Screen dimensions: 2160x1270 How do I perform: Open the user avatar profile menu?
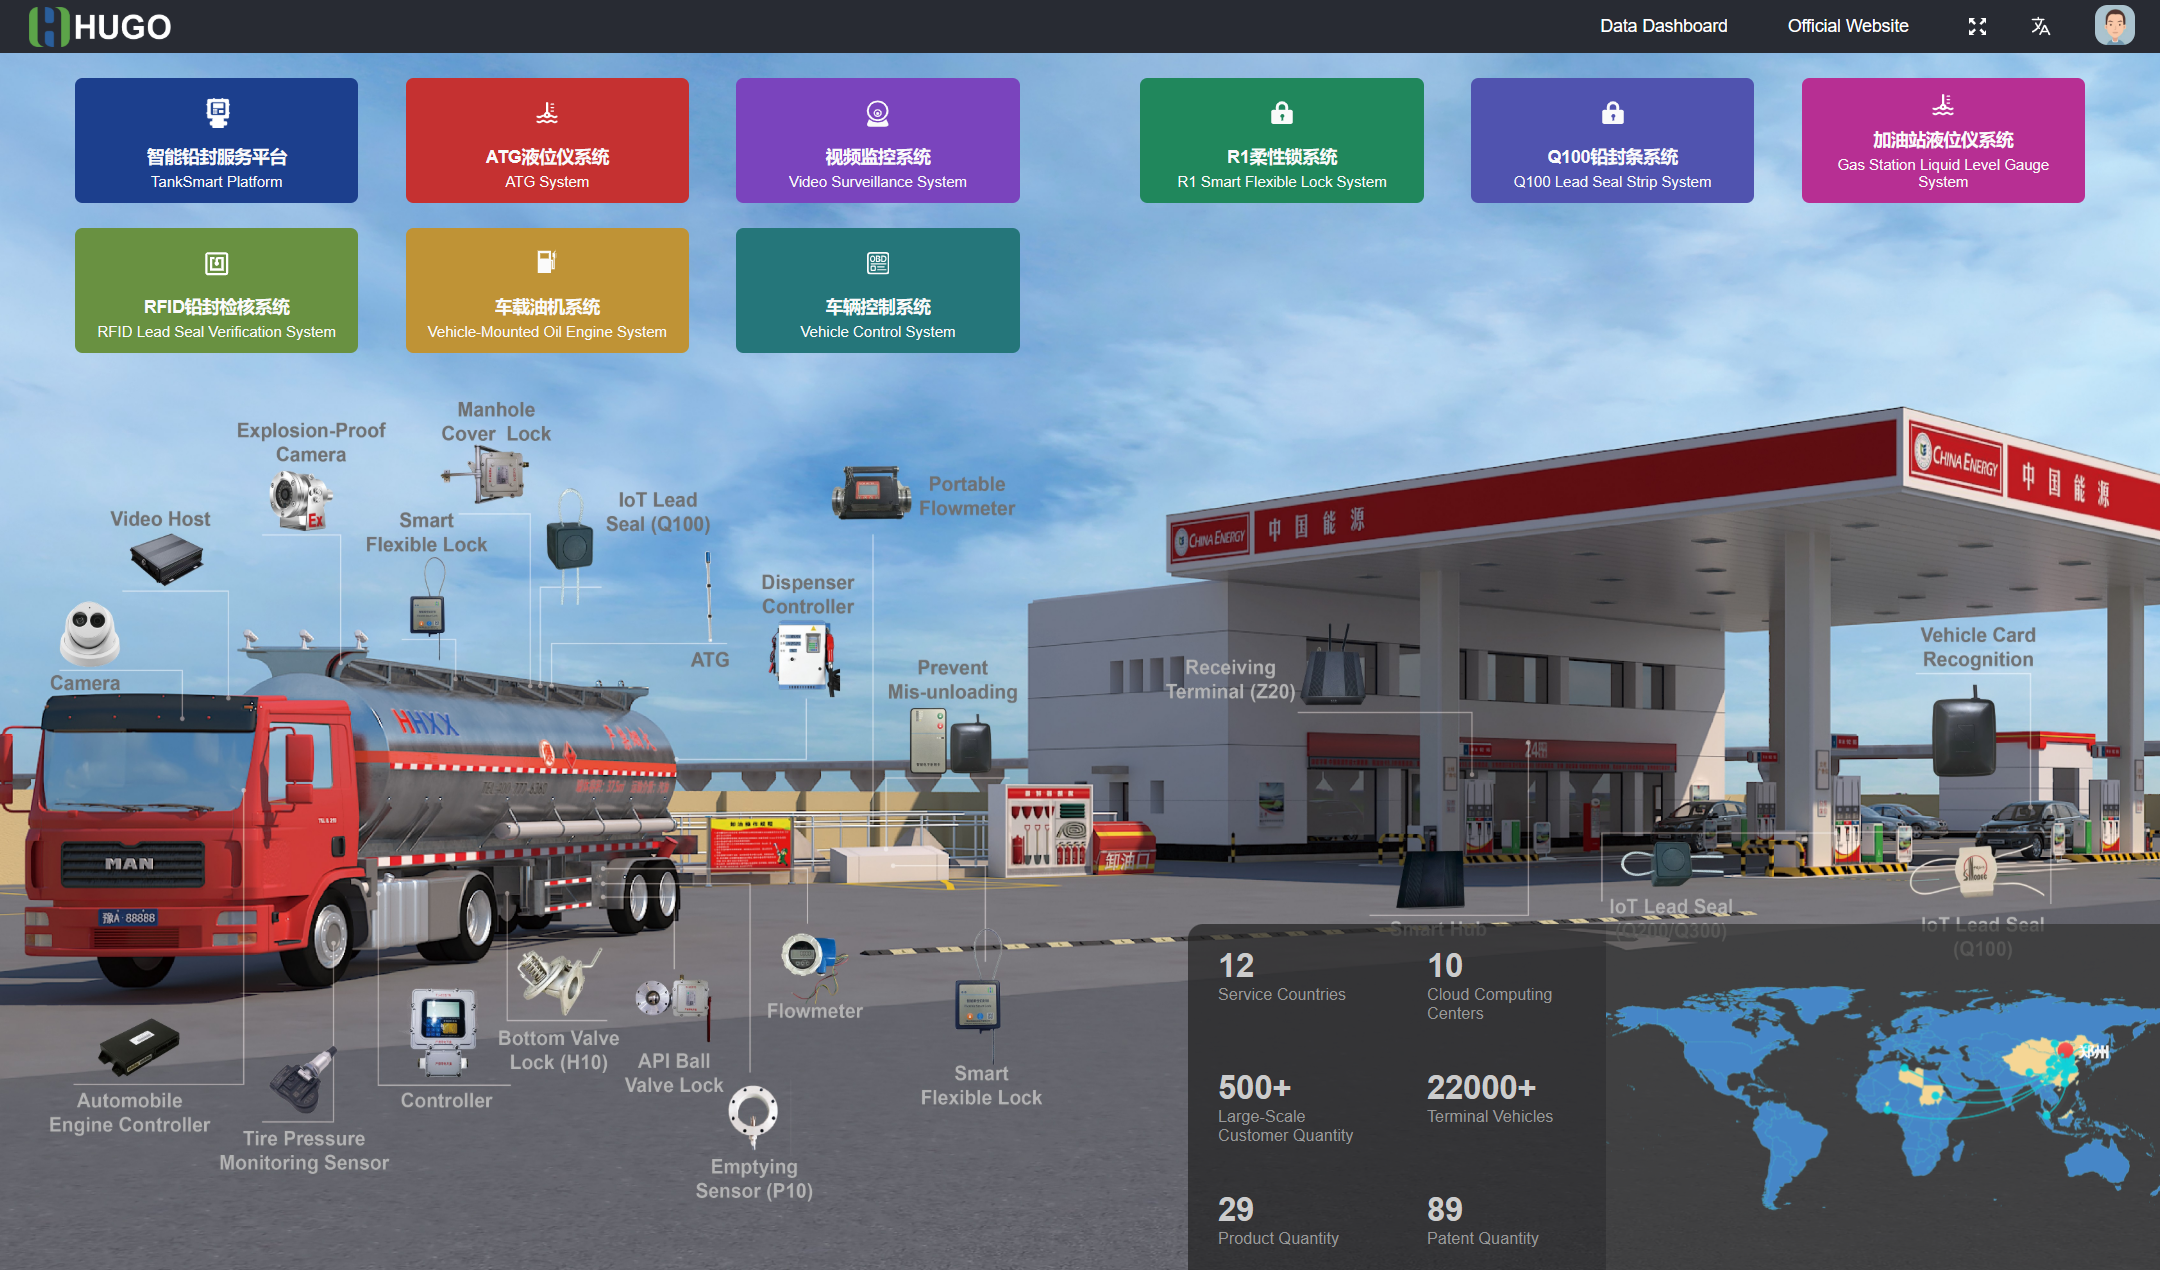[x=2114, y=26]
